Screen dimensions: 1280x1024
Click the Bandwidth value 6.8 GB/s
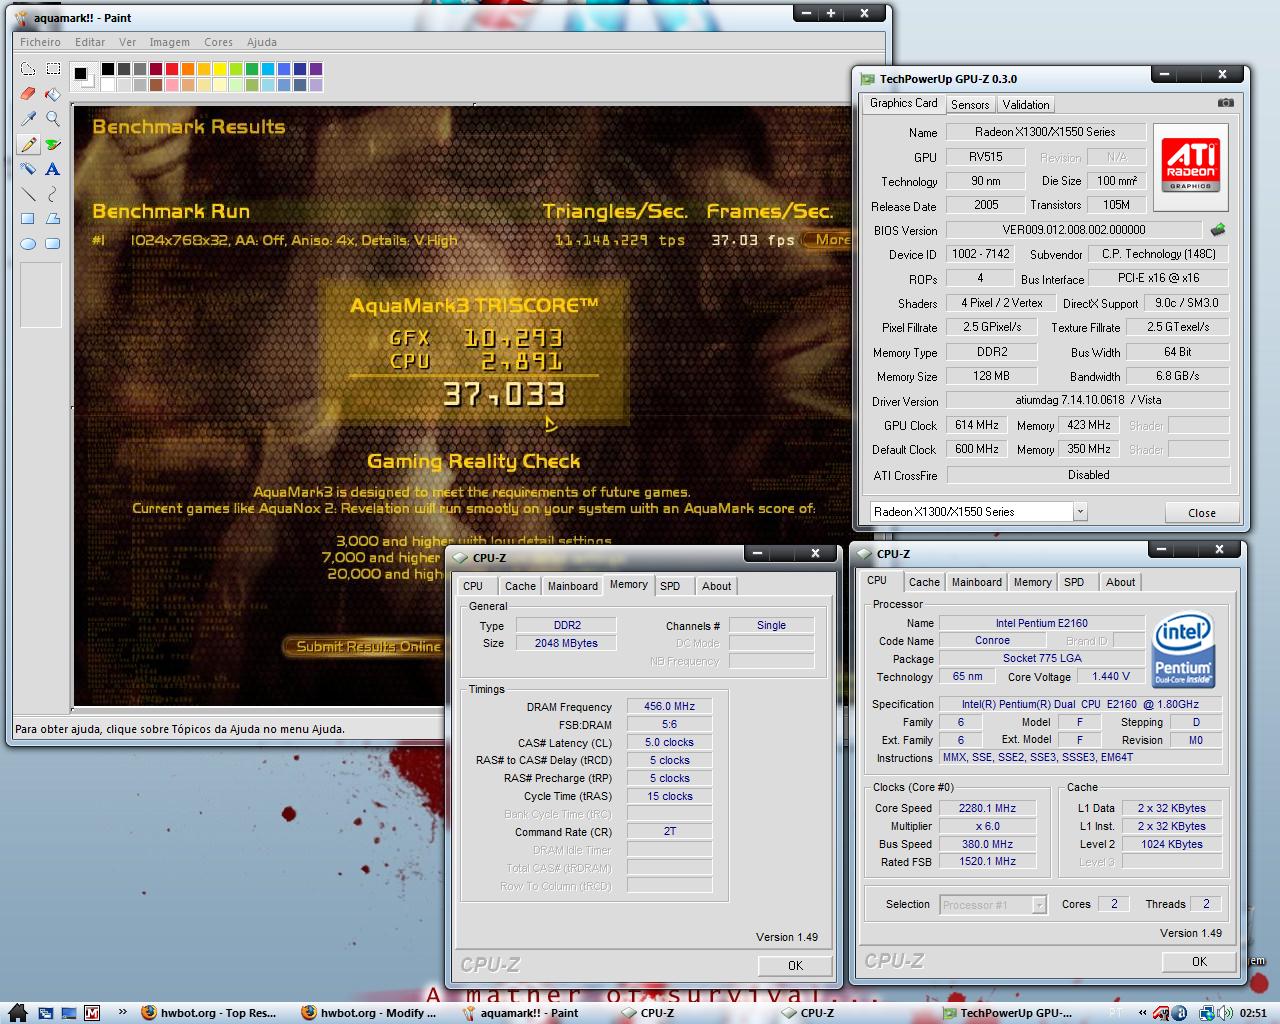(1177, 376)
